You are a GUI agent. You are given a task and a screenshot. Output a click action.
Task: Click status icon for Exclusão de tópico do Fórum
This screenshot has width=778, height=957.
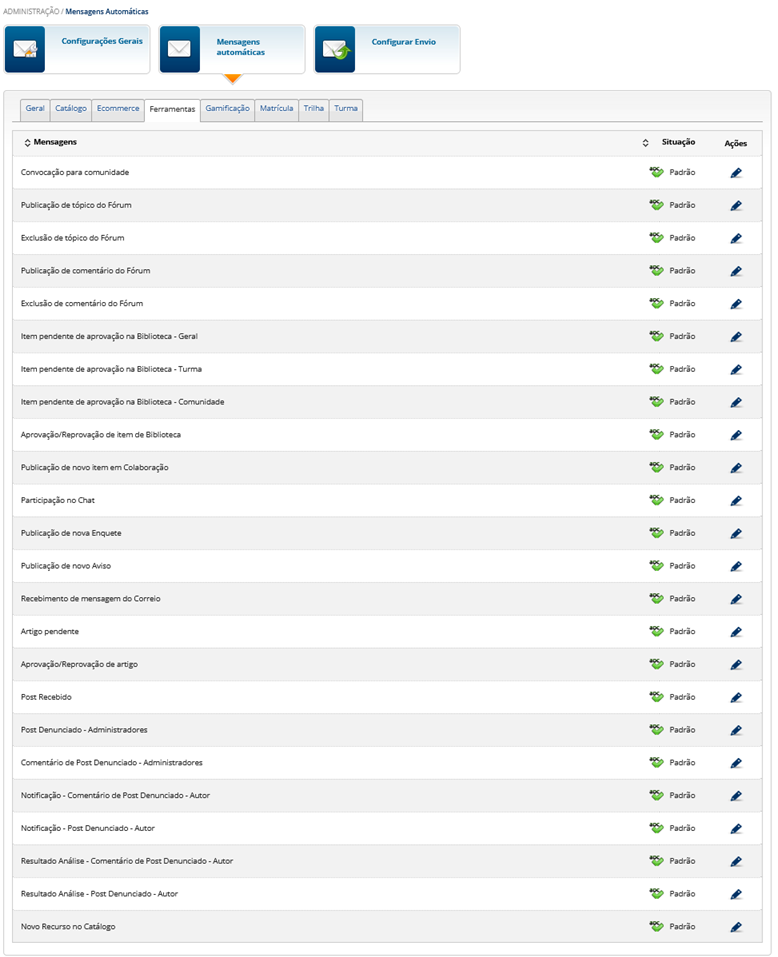click(656, 238)
